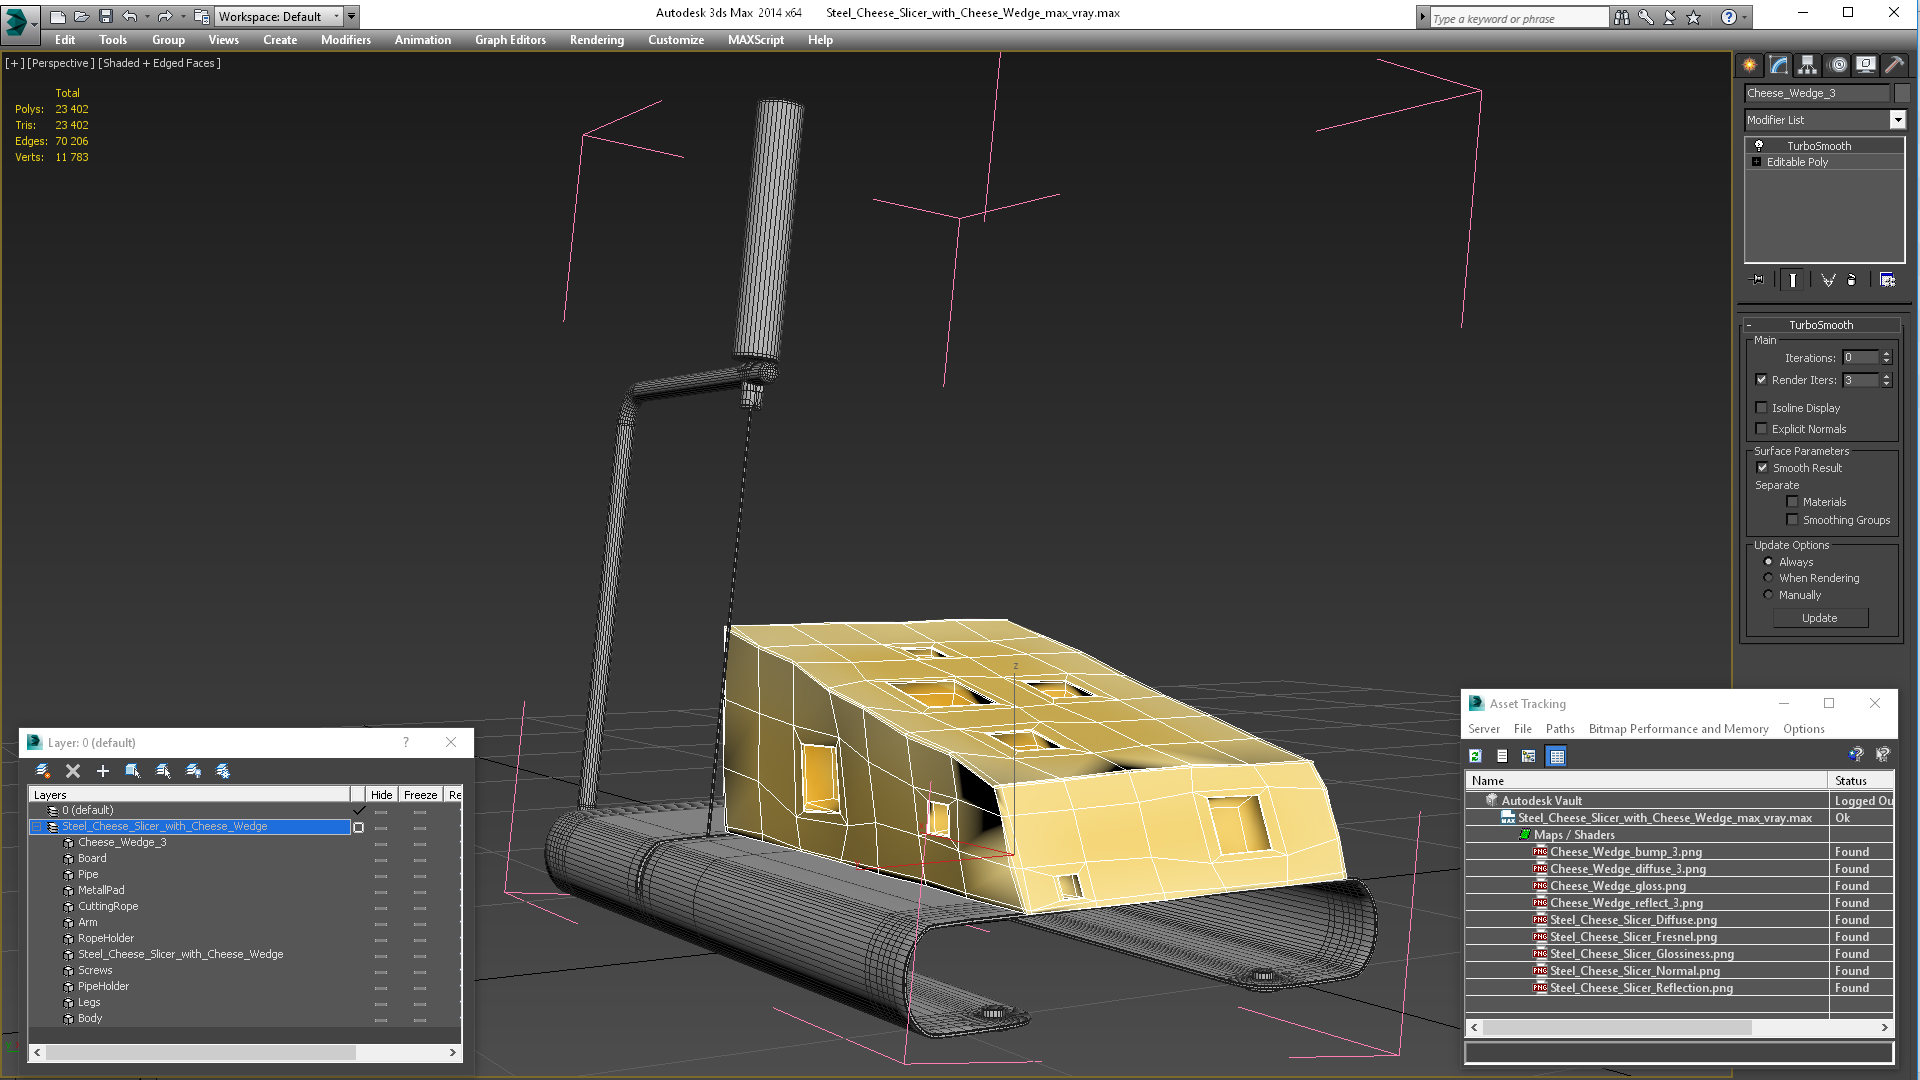Toggle Render Iters checkbox
1920x1080 pixels.
click(x=1761, y=380)
